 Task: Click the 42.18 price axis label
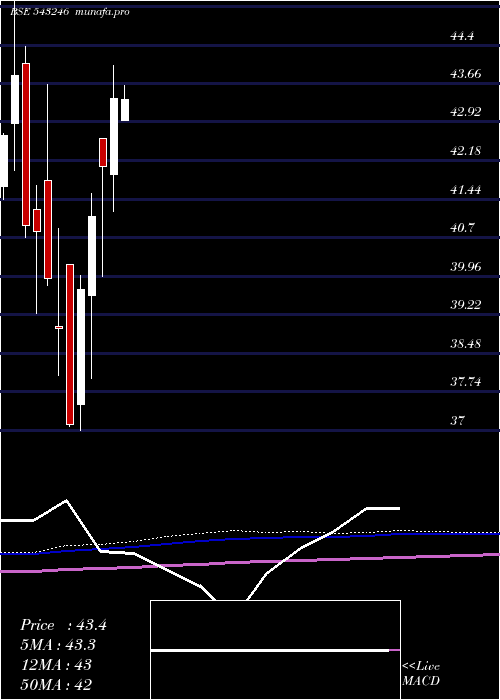tap(466, 151)
